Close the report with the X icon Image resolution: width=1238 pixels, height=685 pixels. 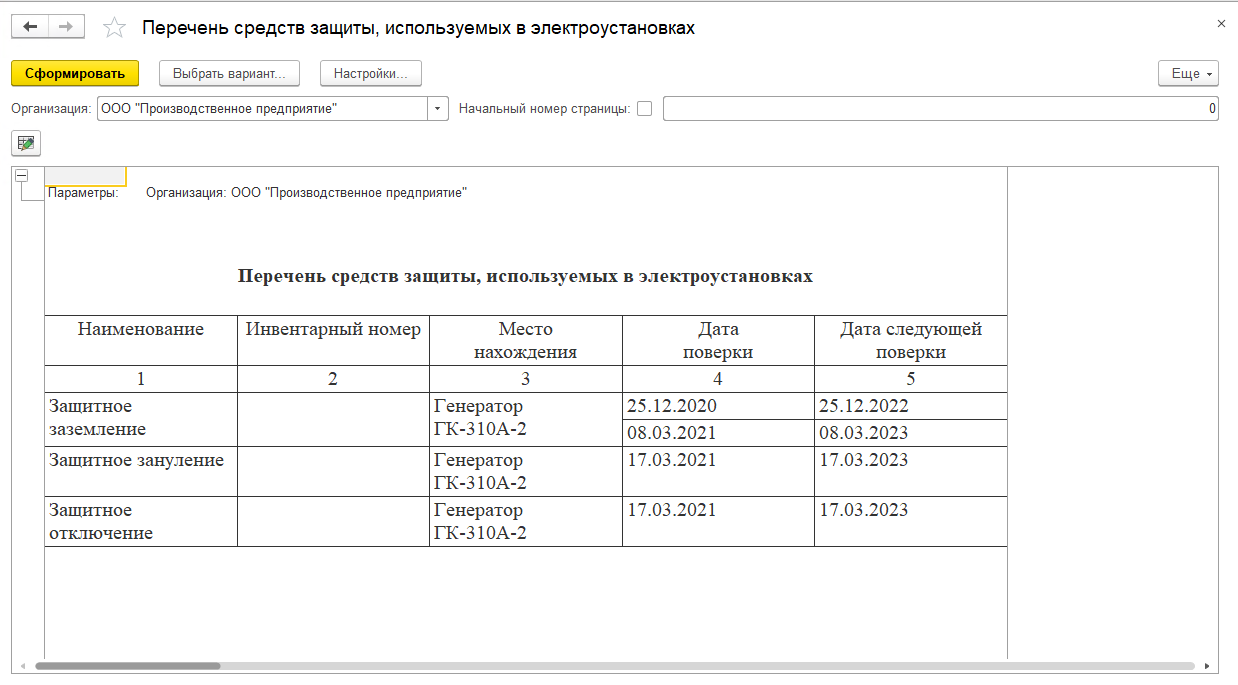pos(1221,23)
